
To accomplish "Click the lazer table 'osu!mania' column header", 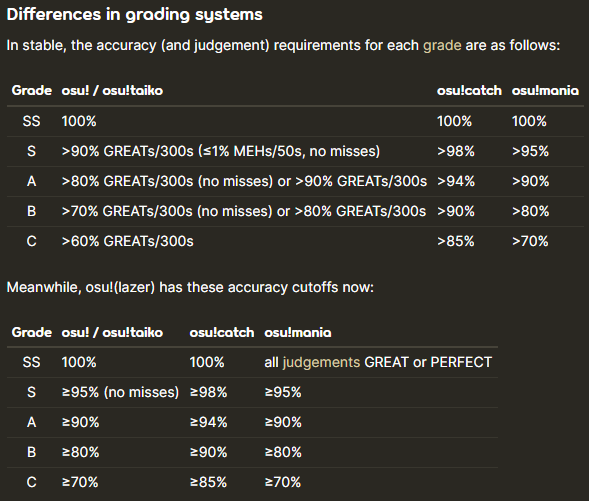I will (298, 332).
